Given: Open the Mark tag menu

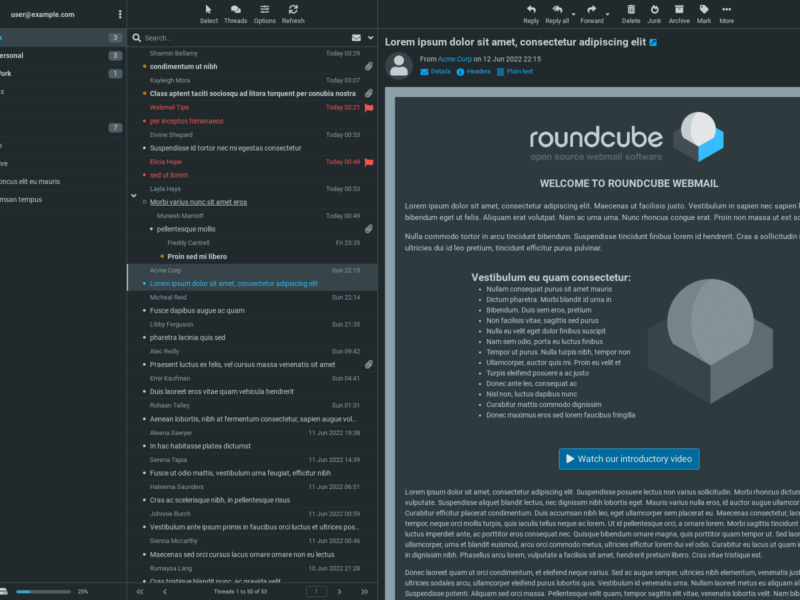Looking at the screenshot, I should 704,14.
